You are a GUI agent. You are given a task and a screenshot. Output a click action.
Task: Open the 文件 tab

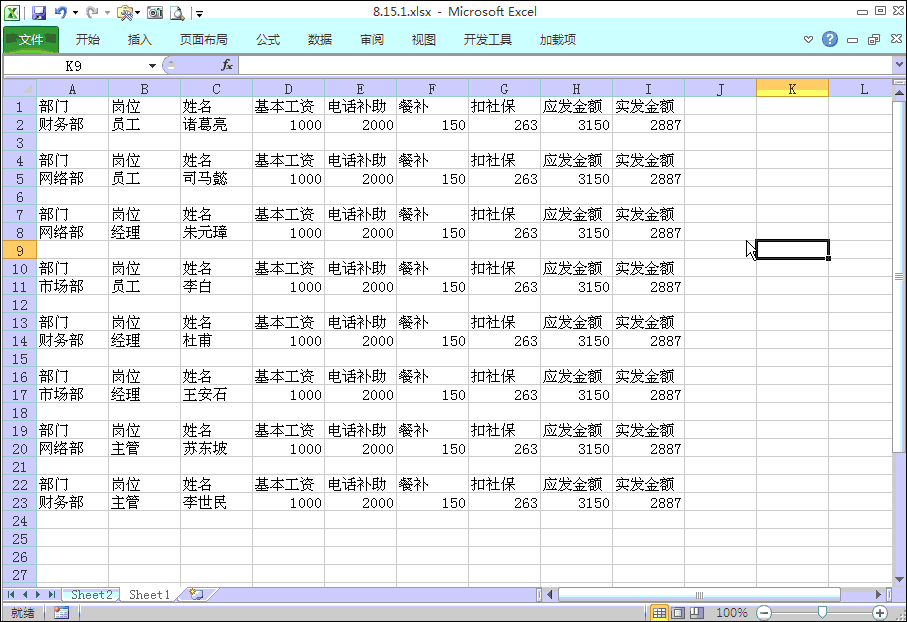click(31, 39)
